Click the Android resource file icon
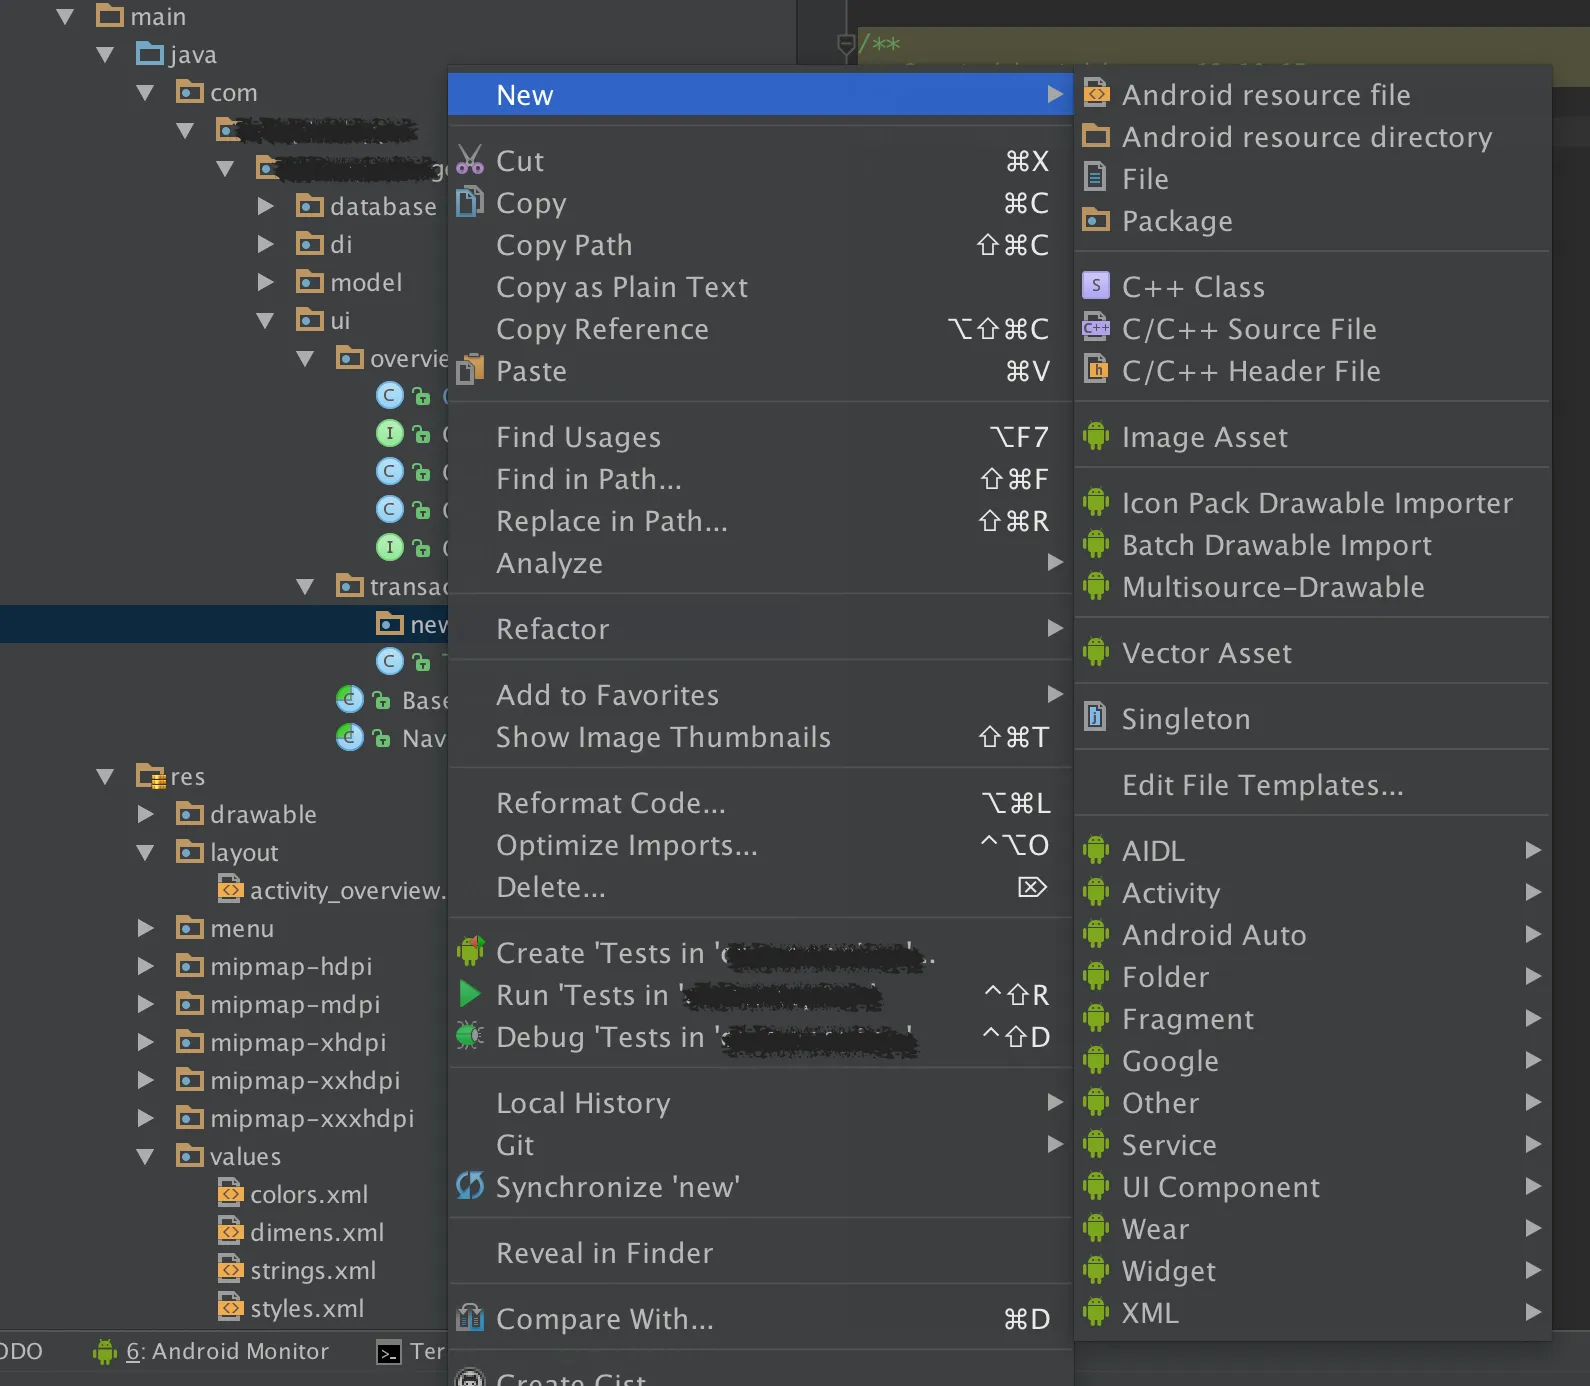 pos(1096,94)
